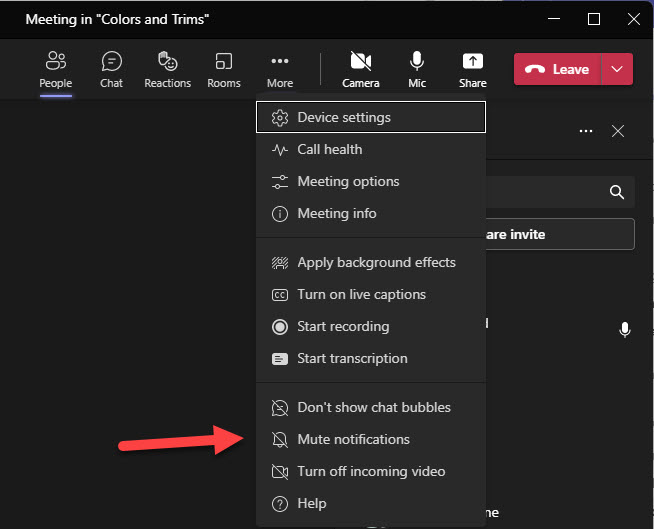This screenshot has width=654, height=529.
Task: Expand the Leave button dropdown arrow
Action: pyautogui.click(x=617, y=69)
